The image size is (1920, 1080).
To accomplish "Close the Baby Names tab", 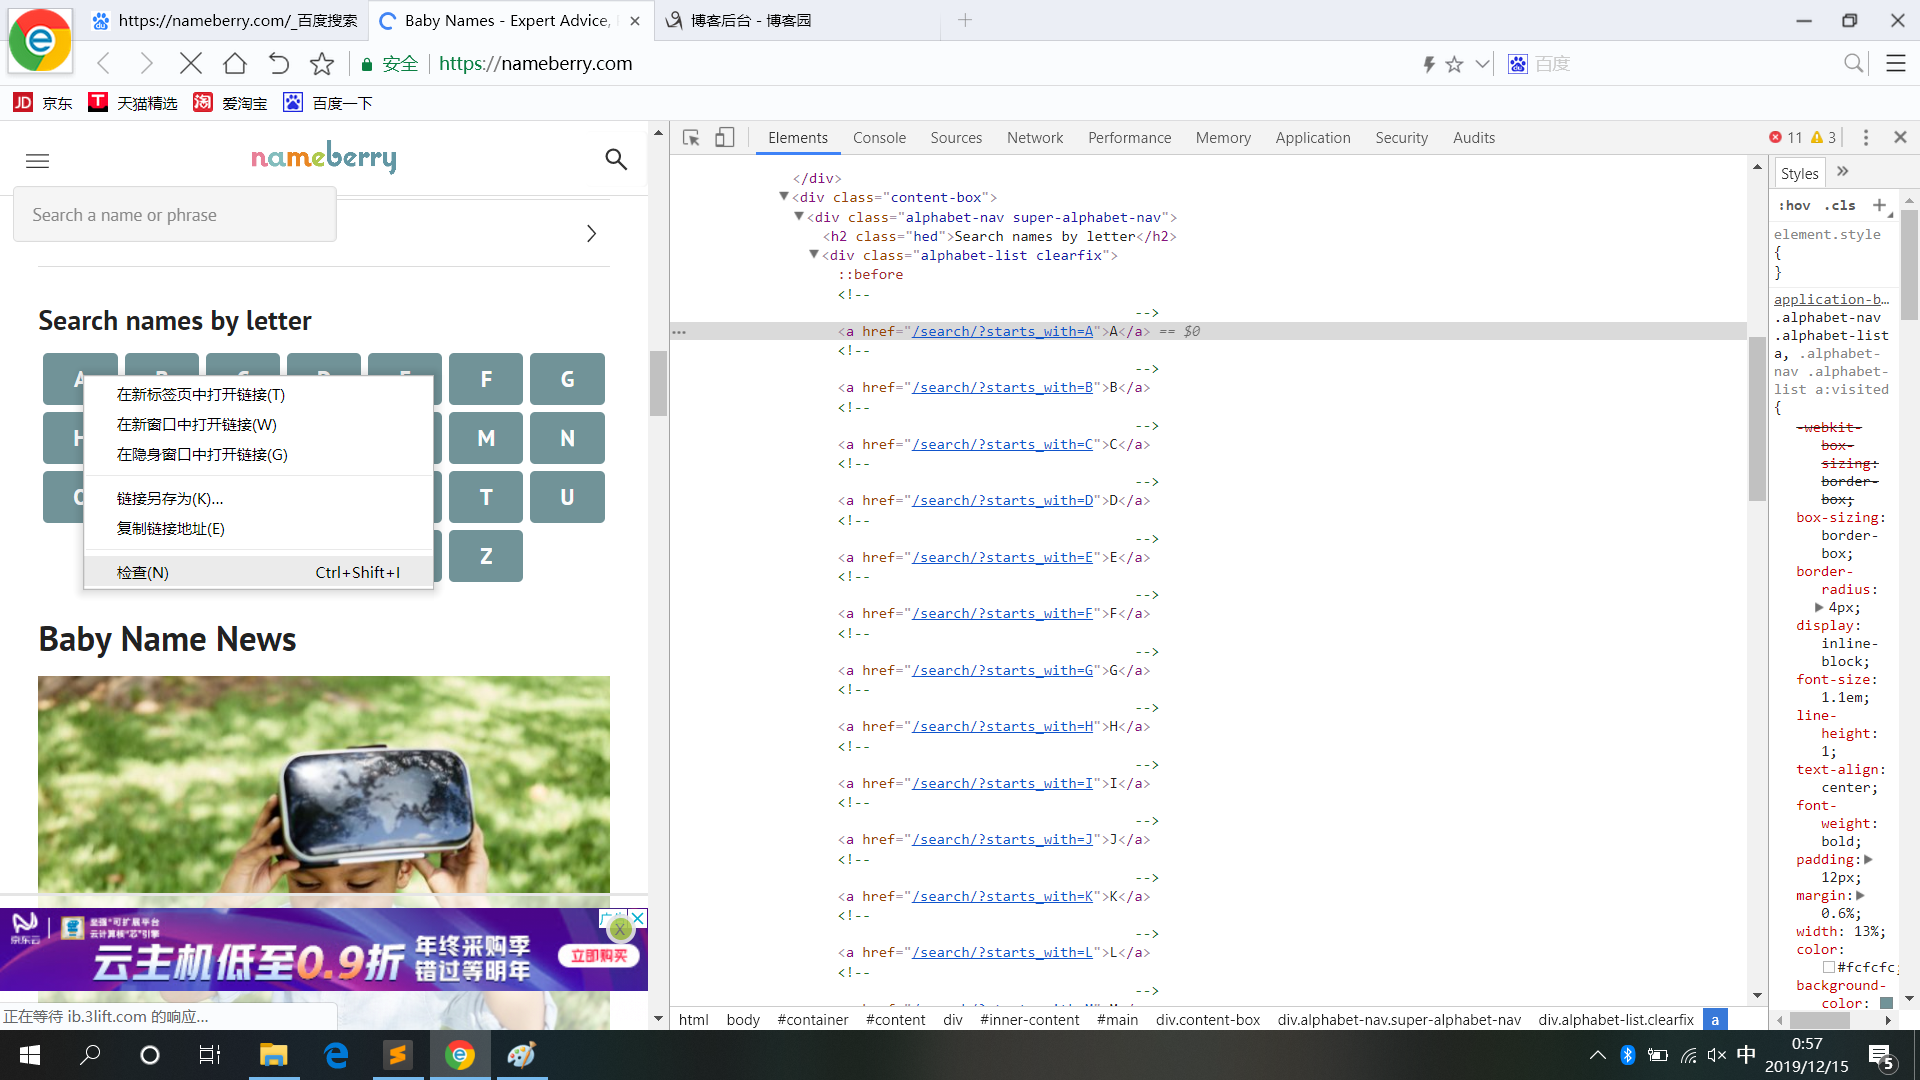I will tap(635, 20).
